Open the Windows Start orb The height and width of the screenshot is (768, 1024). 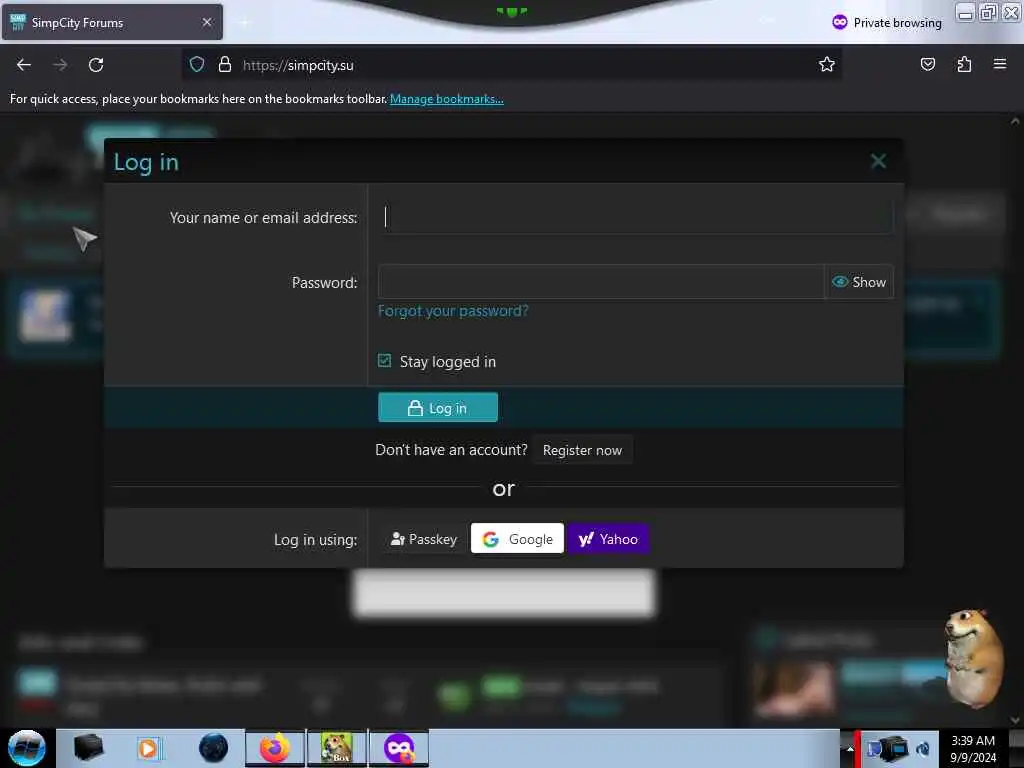point(27,748)
